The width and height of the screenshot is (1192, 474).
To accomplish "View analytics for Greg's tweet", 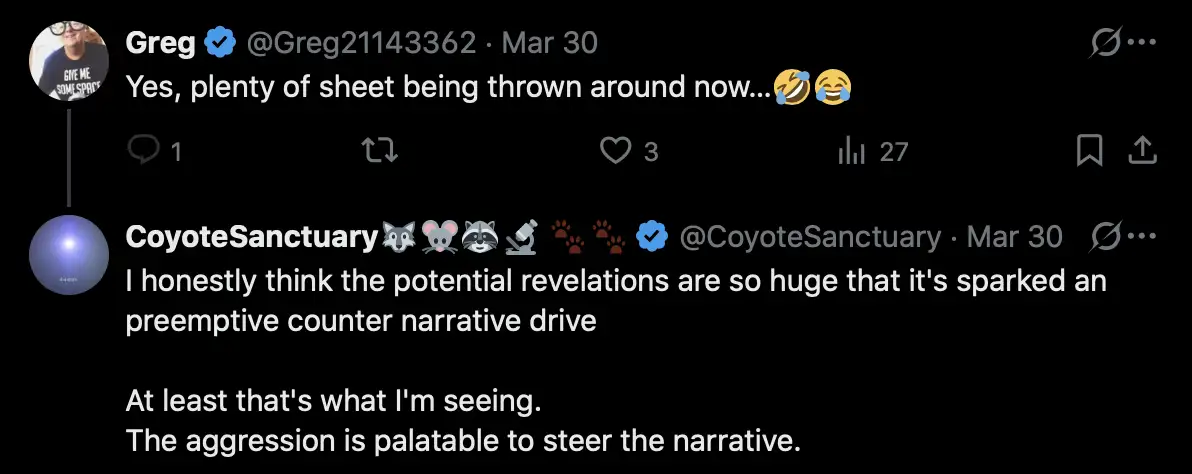I will click(x=850, y=151).
